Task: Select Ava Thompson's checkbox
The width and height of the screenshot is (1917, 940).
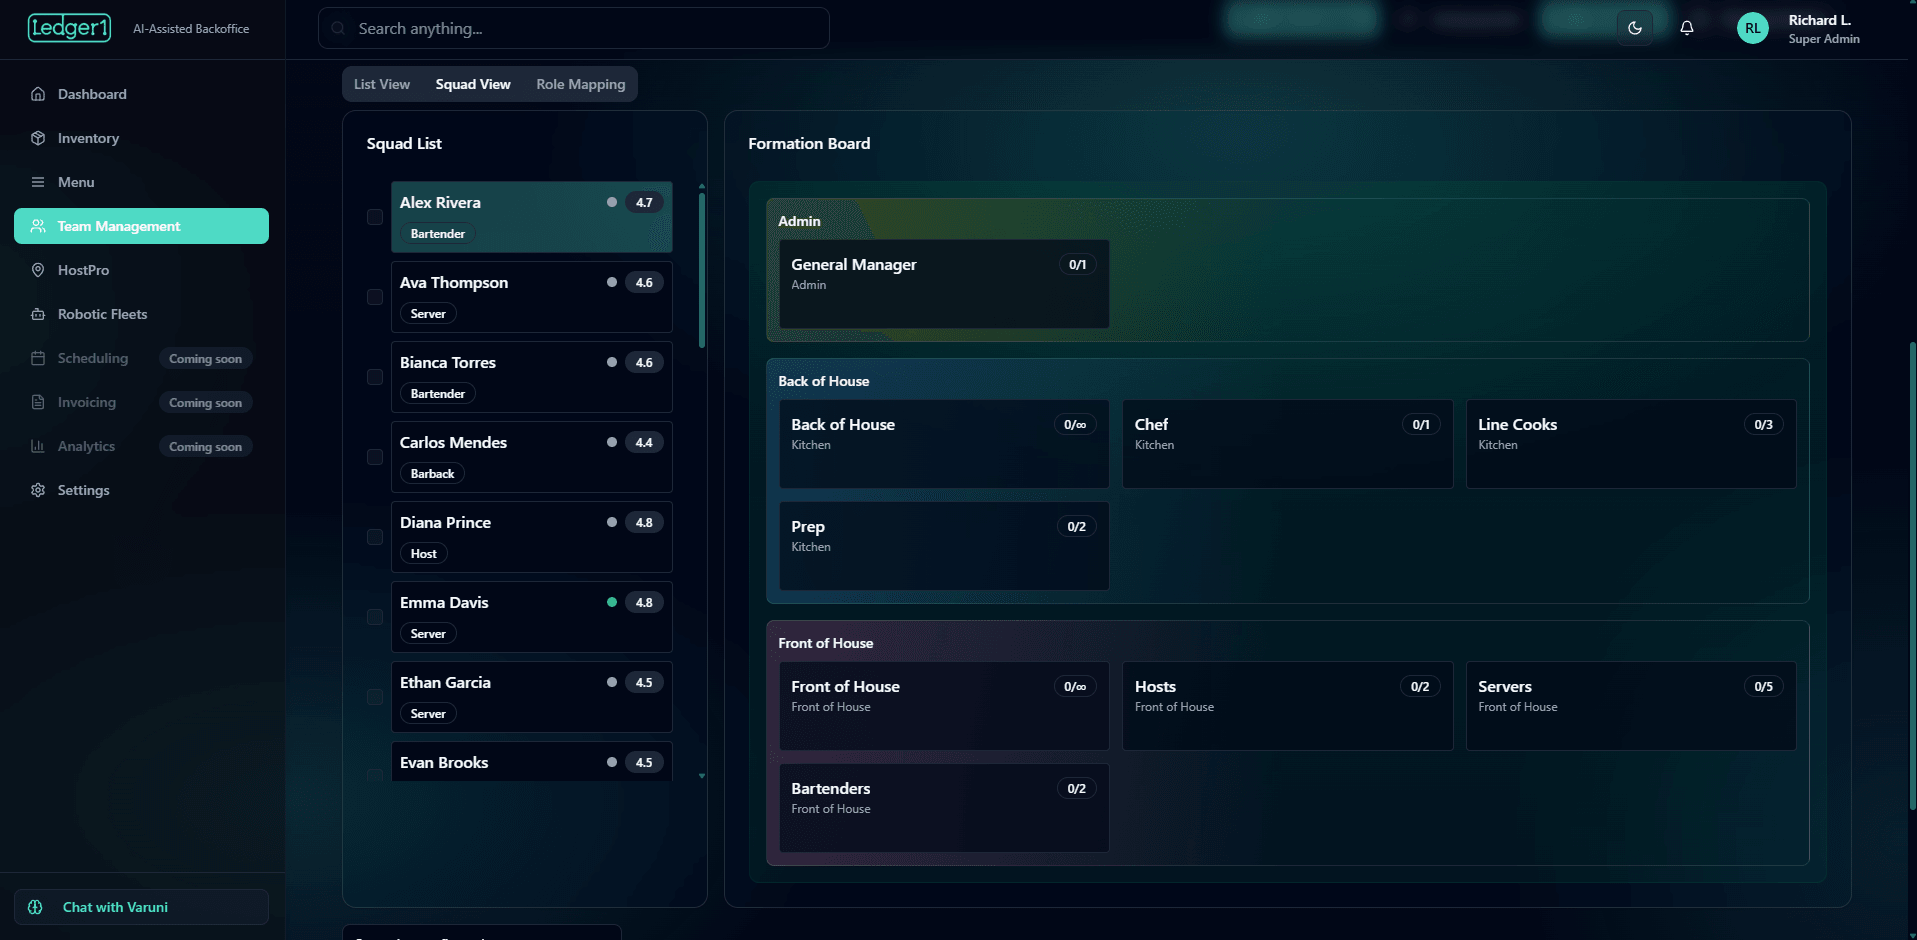Action: coord(375,297)
